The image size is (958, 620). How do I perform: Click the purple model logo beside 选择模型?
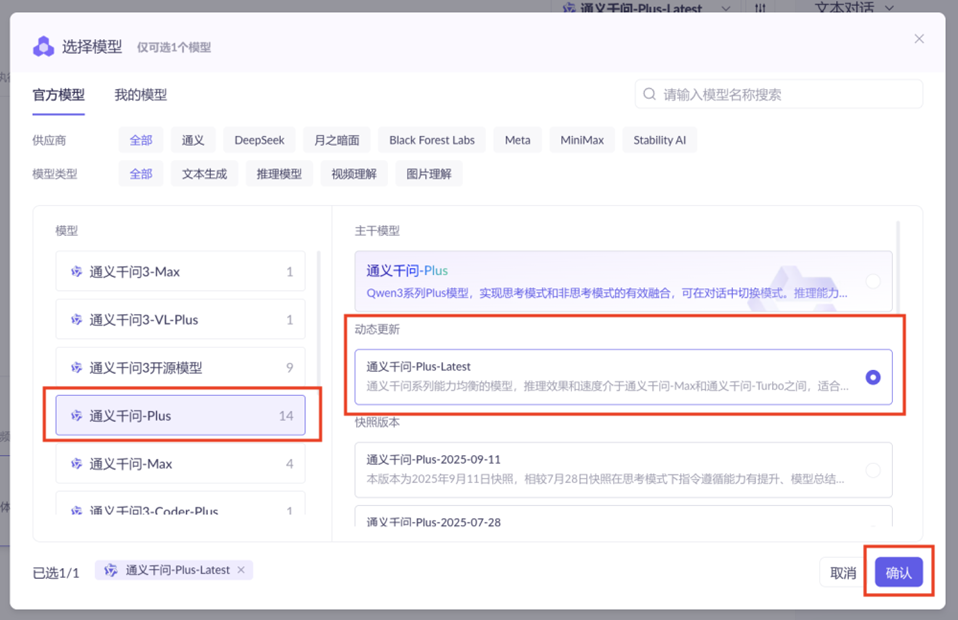pos(43,46)
